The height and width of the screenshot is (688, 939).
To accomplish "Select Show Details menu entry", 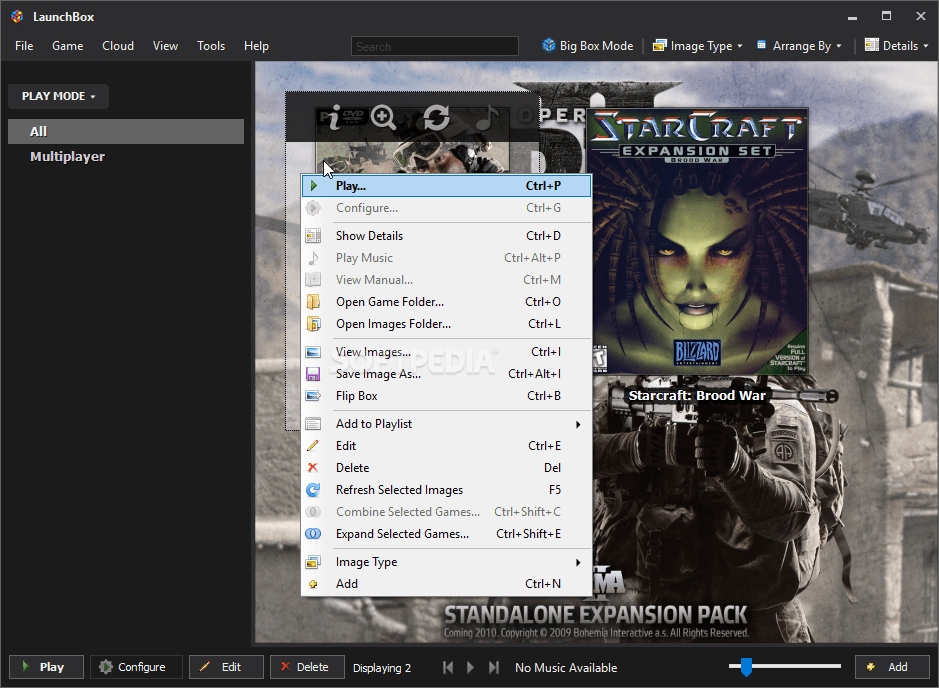I will (446, 236).
